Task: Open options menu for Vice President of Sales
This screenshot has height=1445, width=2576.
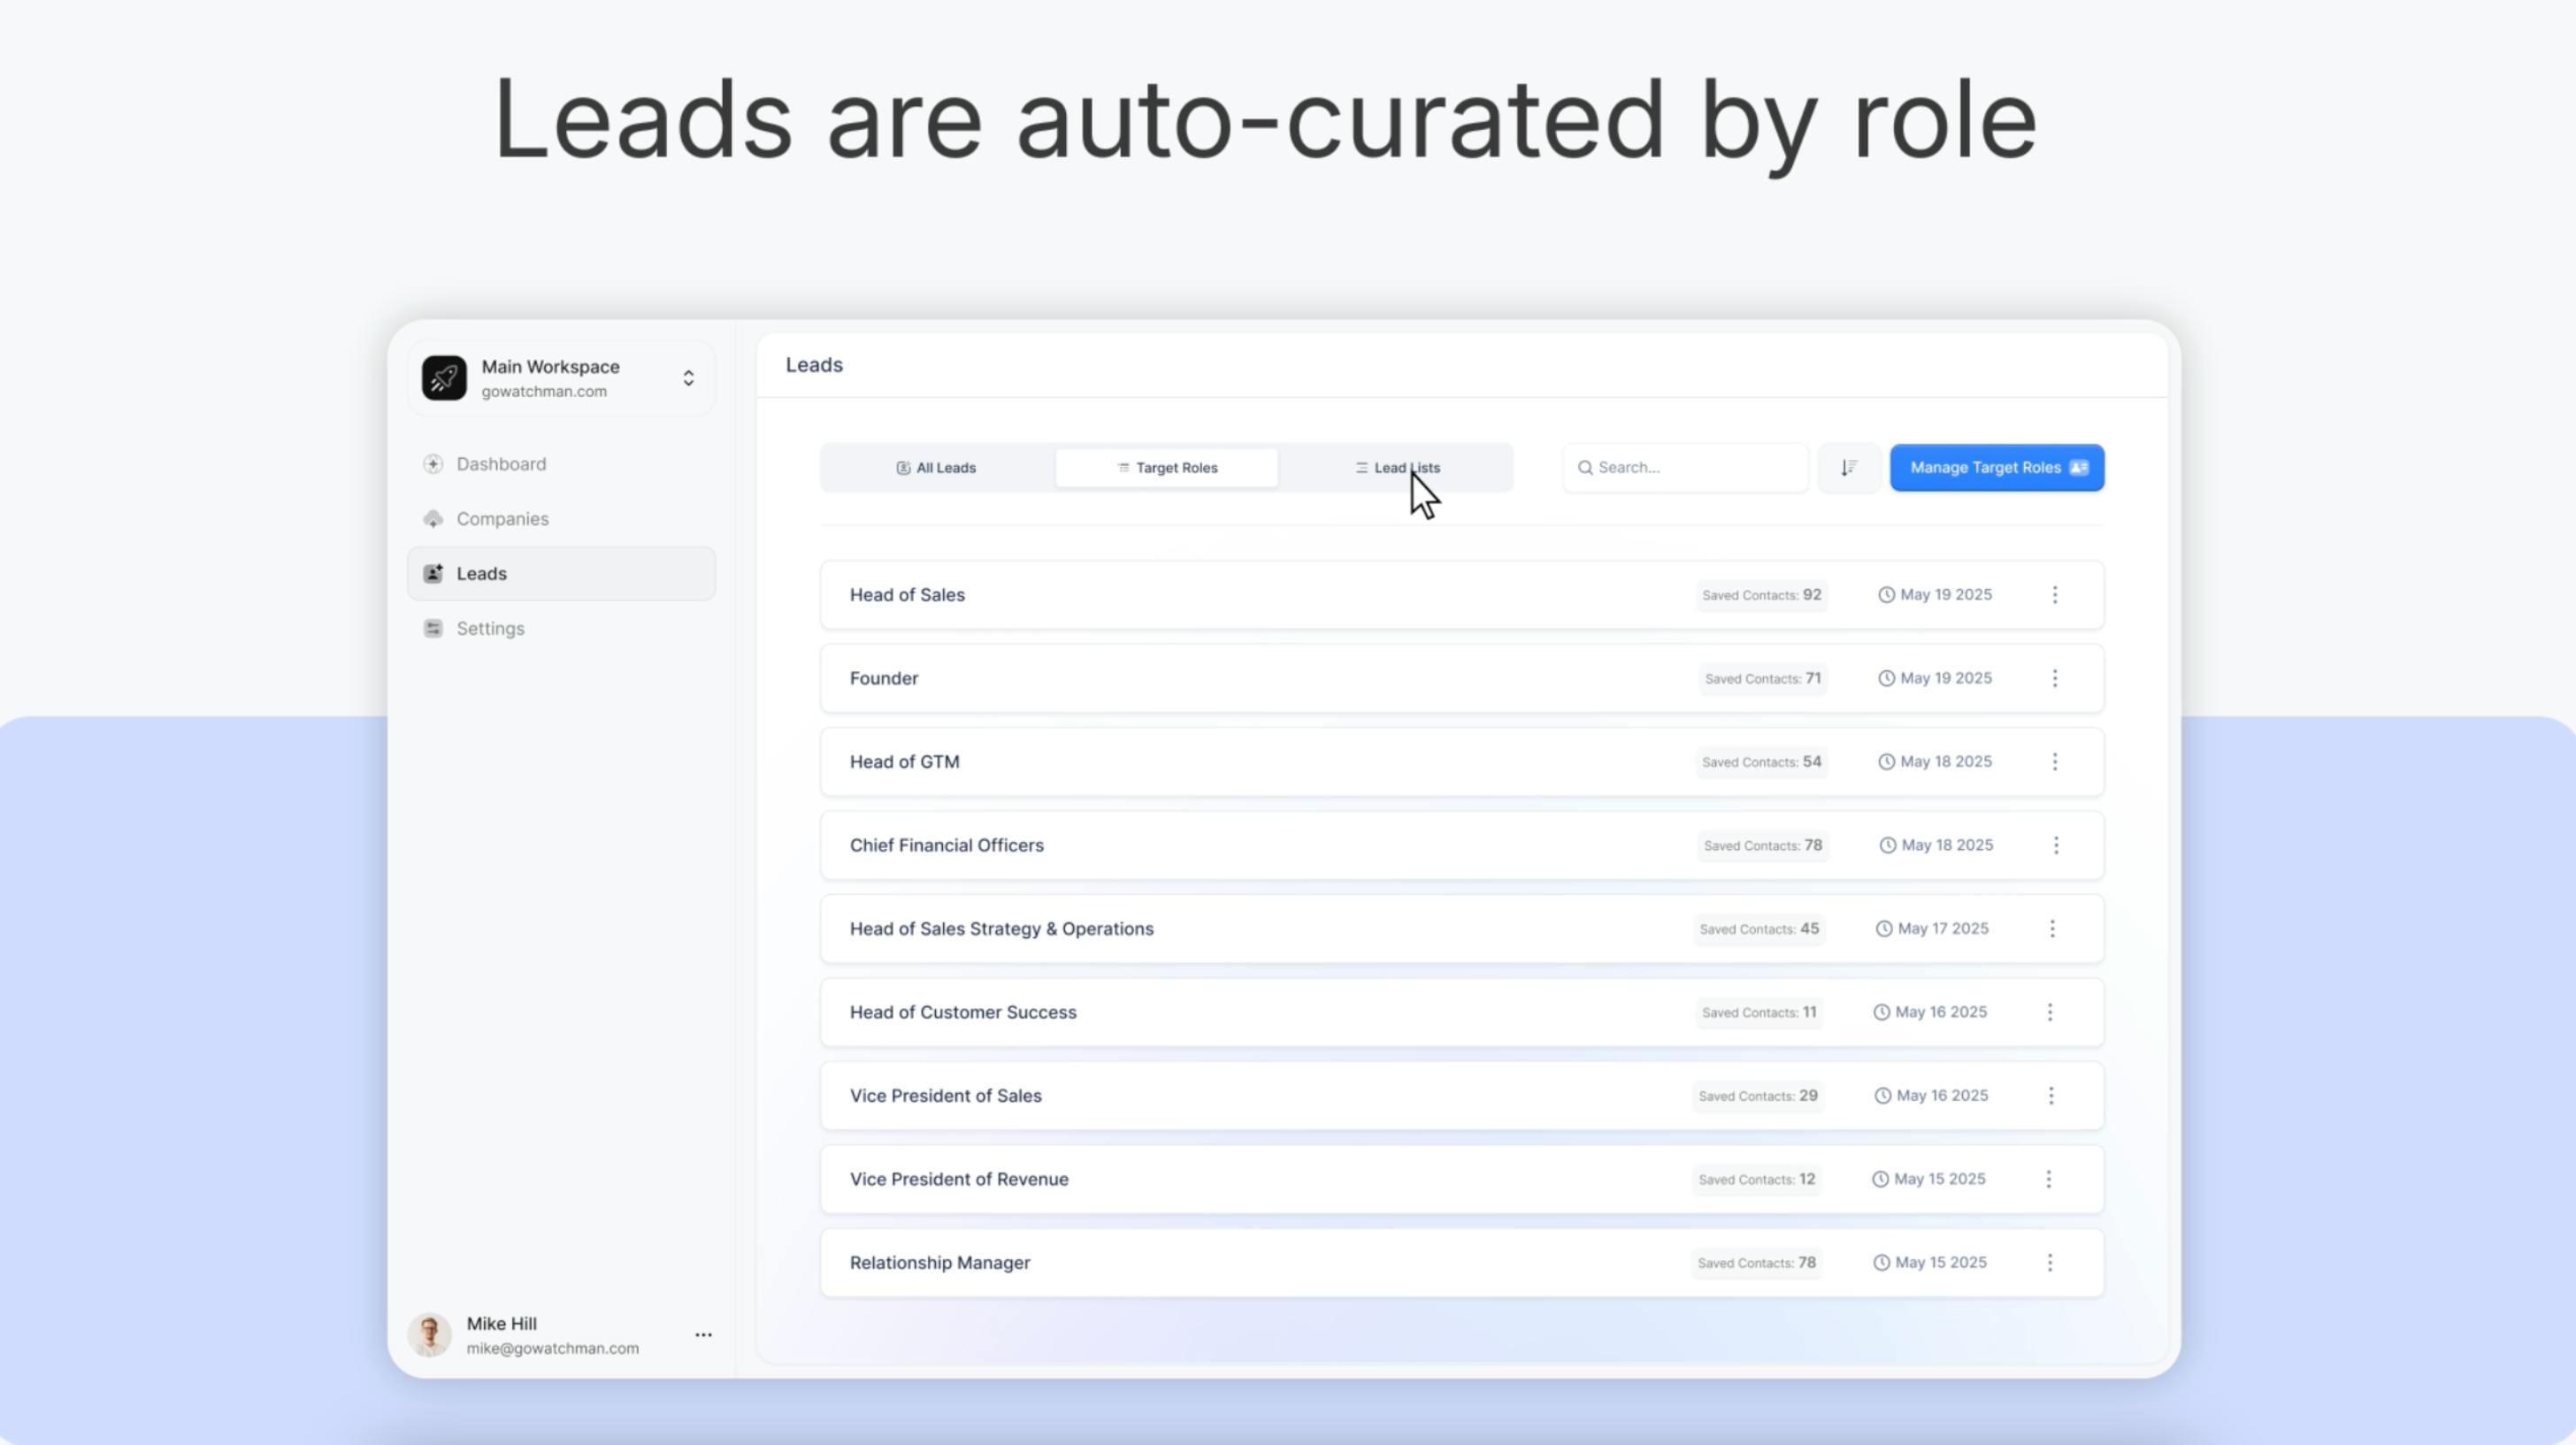Action: [2051, 1096]
